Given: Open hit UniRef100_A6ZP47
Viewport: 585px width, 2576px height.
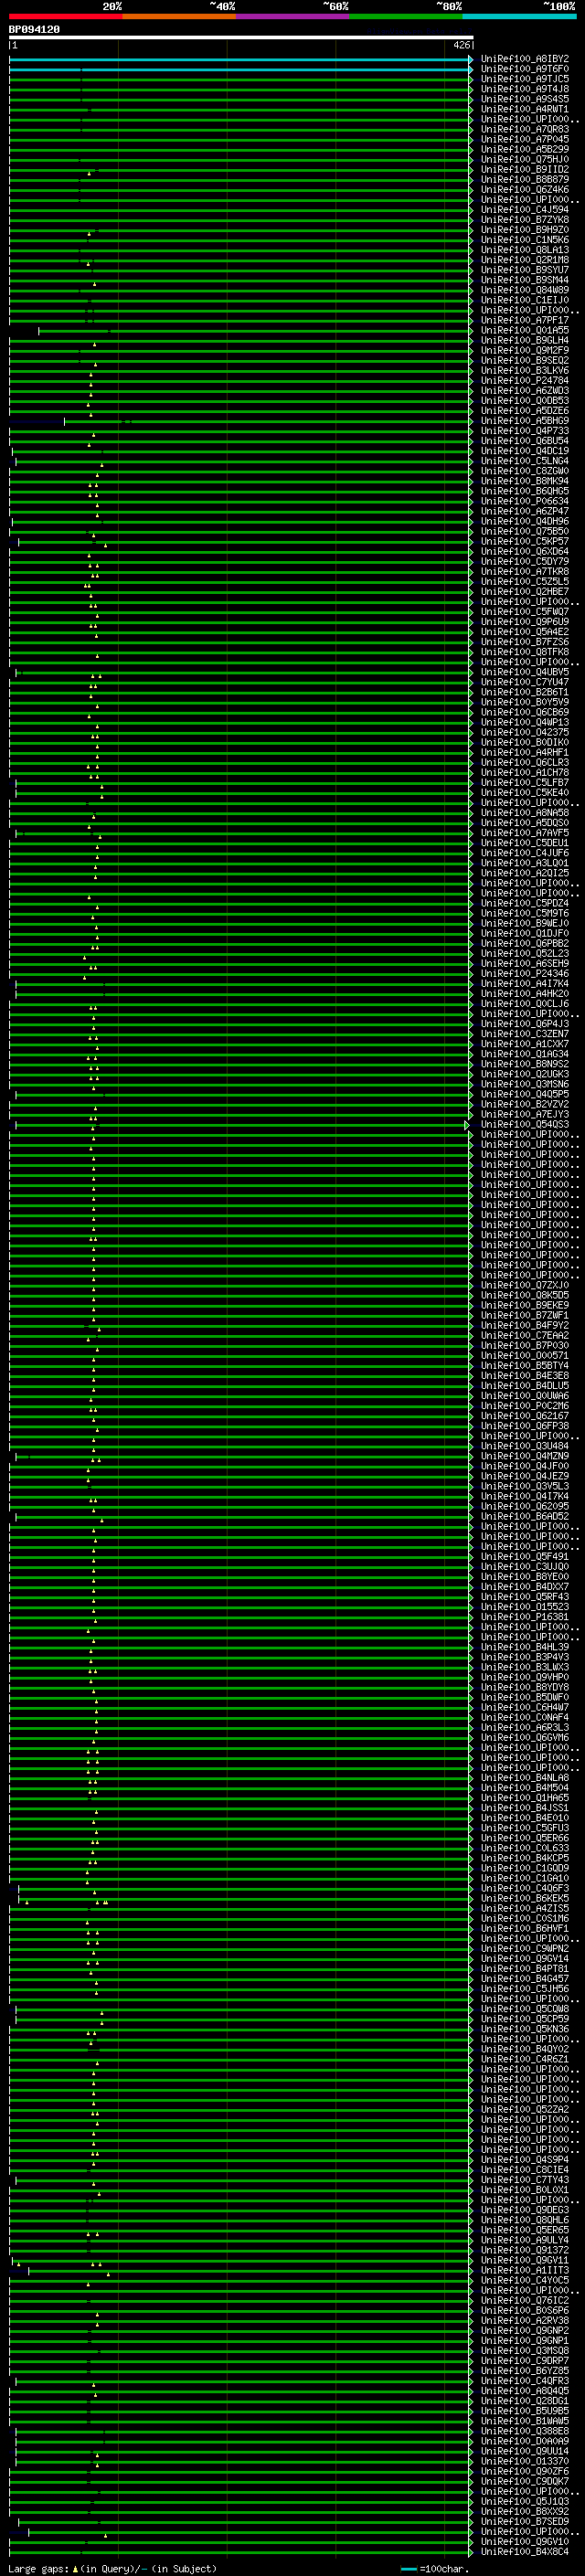Looking at the screenshot, I should (x=525, y=511).
